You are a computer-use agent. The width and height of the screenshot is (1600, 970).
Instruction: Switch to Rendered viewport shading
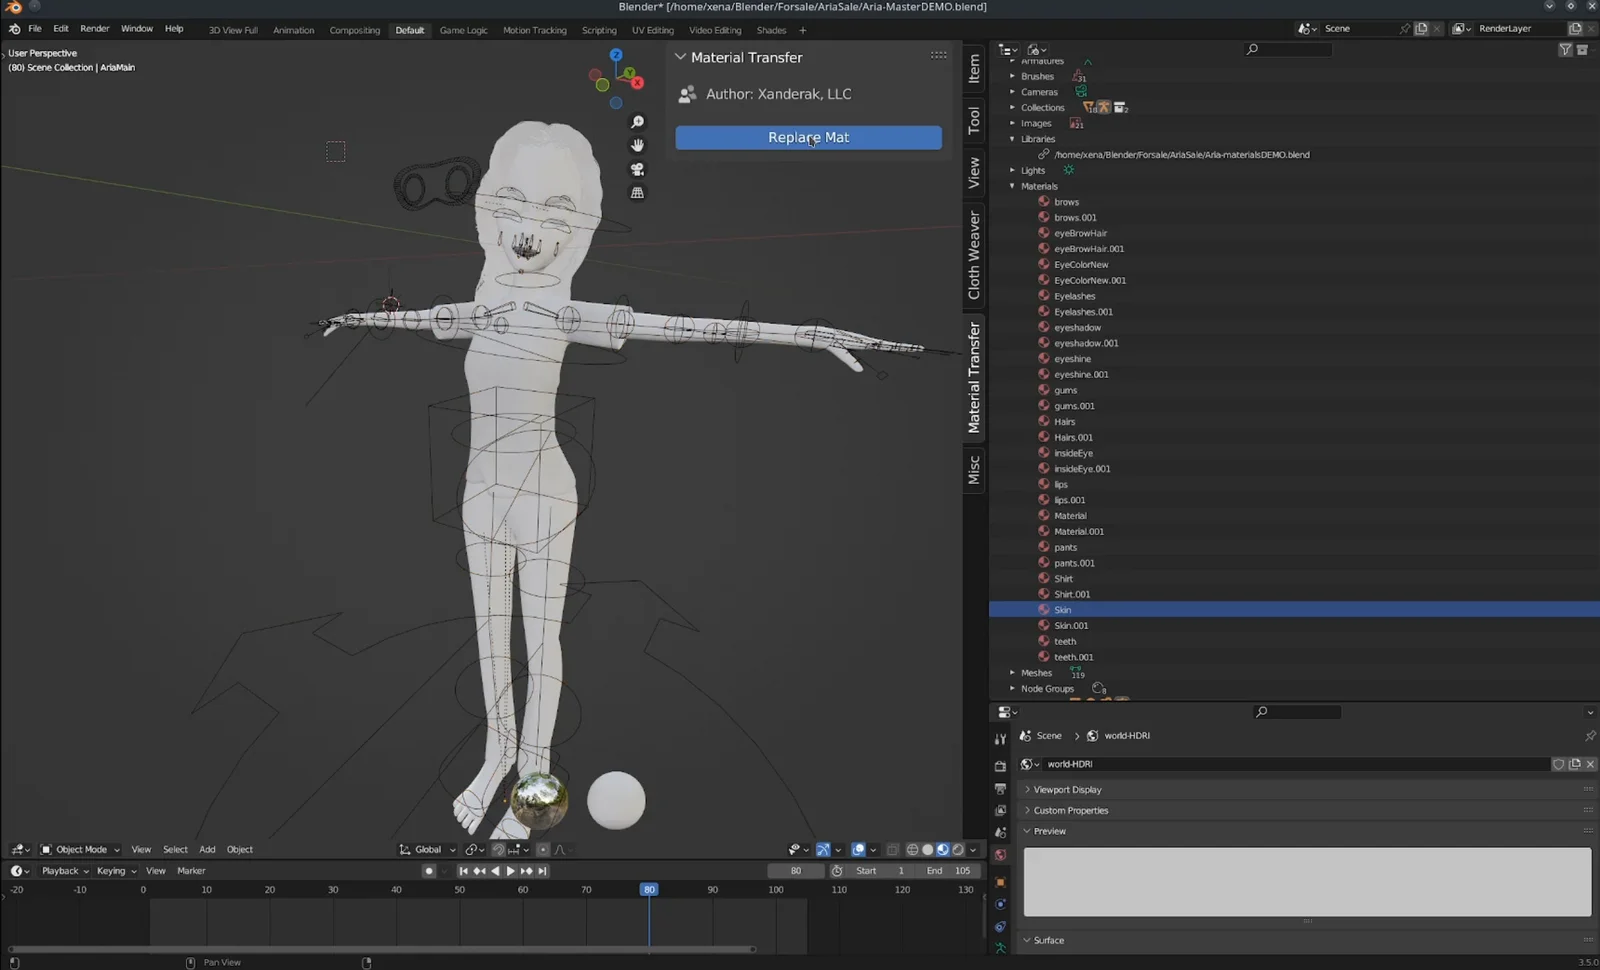pyautogui.click(x=957, y=849)
